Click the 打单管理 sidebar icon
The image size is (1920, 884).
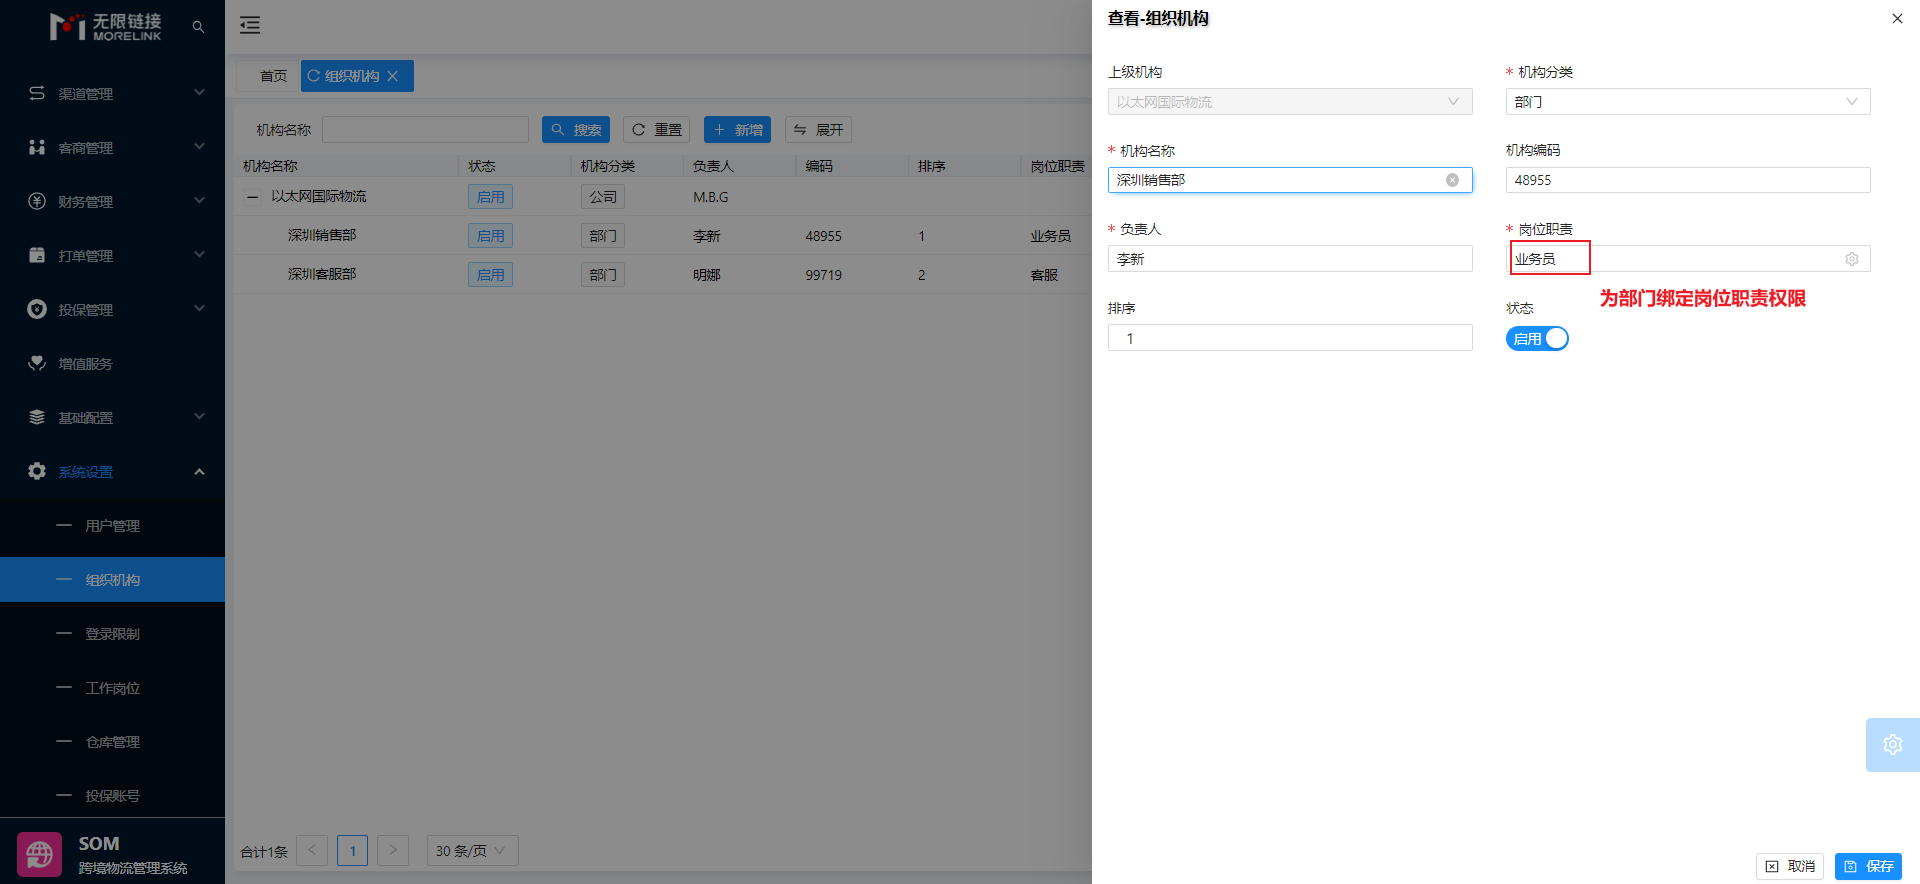coord(37,255)
